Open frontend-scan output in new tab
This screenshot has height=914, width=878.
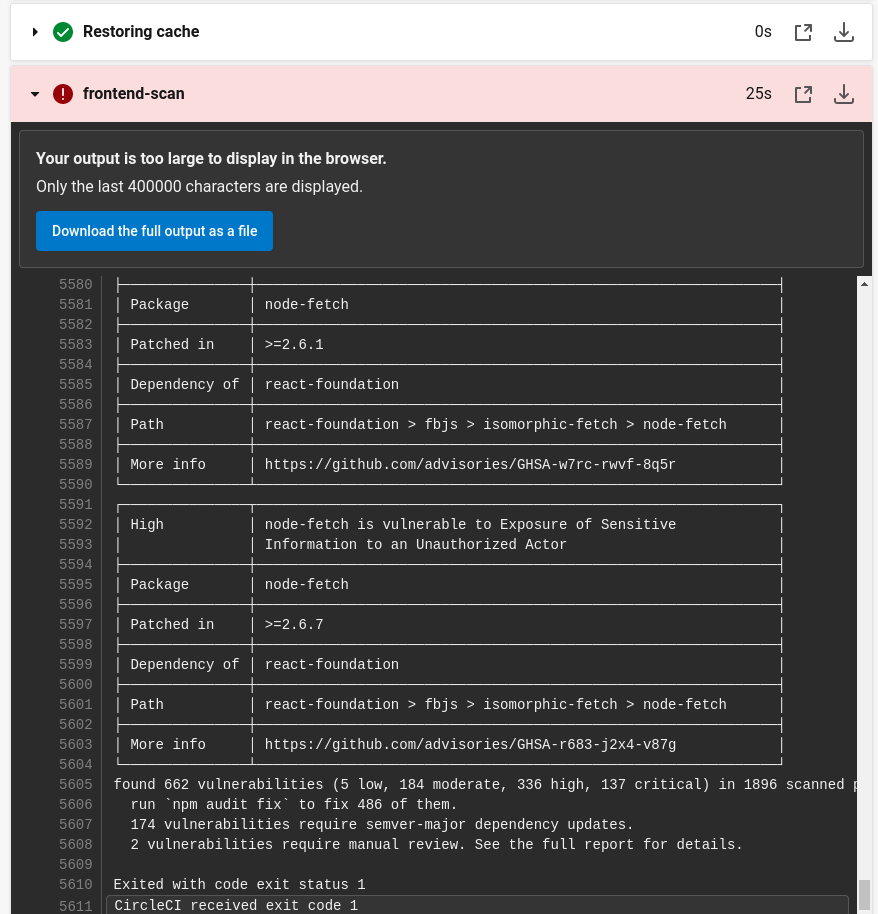[x=803, y=94]
